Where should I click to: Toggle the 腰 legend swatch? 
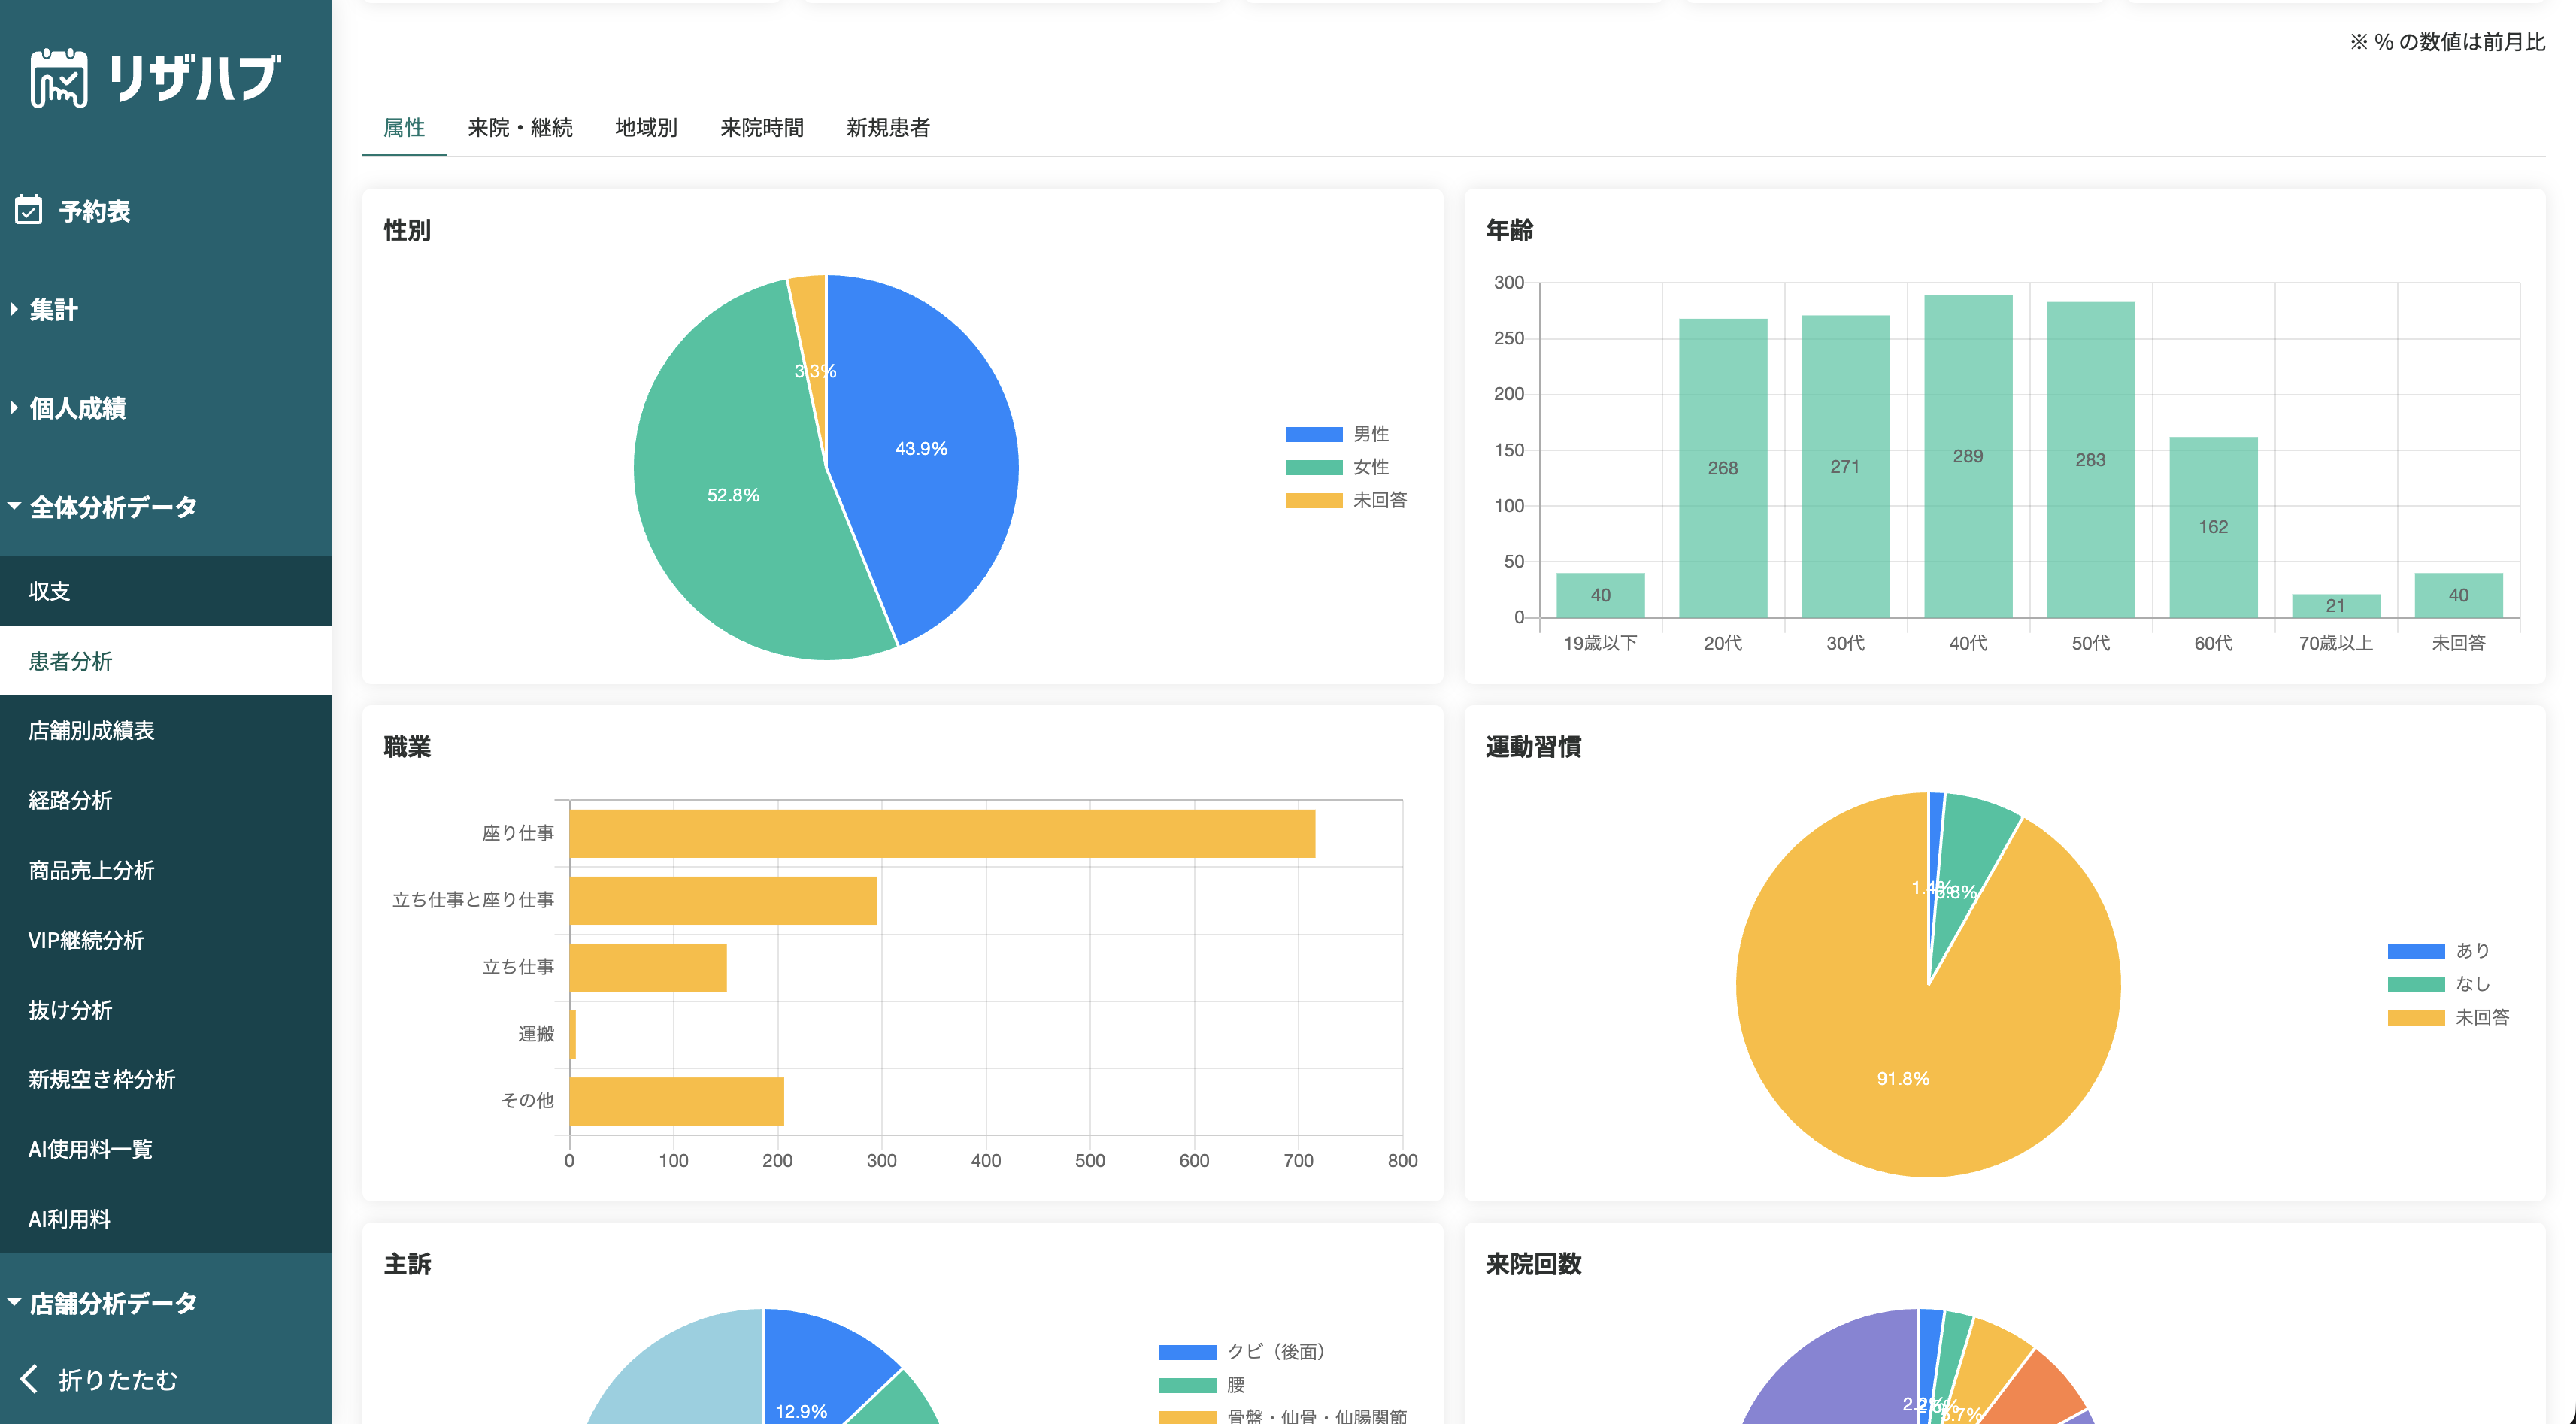pos(1187,1385)
